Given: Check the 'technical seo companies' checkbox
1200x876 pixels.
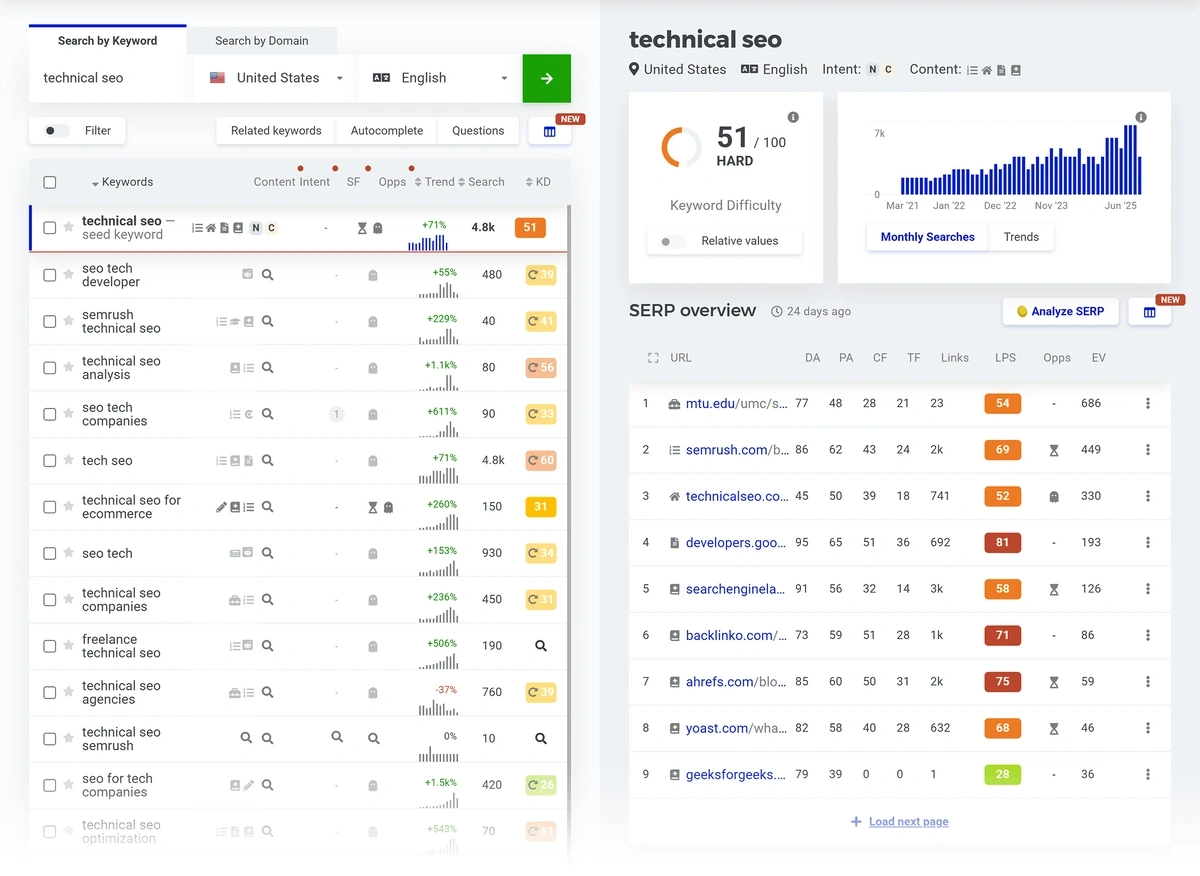Looking at the screenshot, I should click(x=50, y=600).
